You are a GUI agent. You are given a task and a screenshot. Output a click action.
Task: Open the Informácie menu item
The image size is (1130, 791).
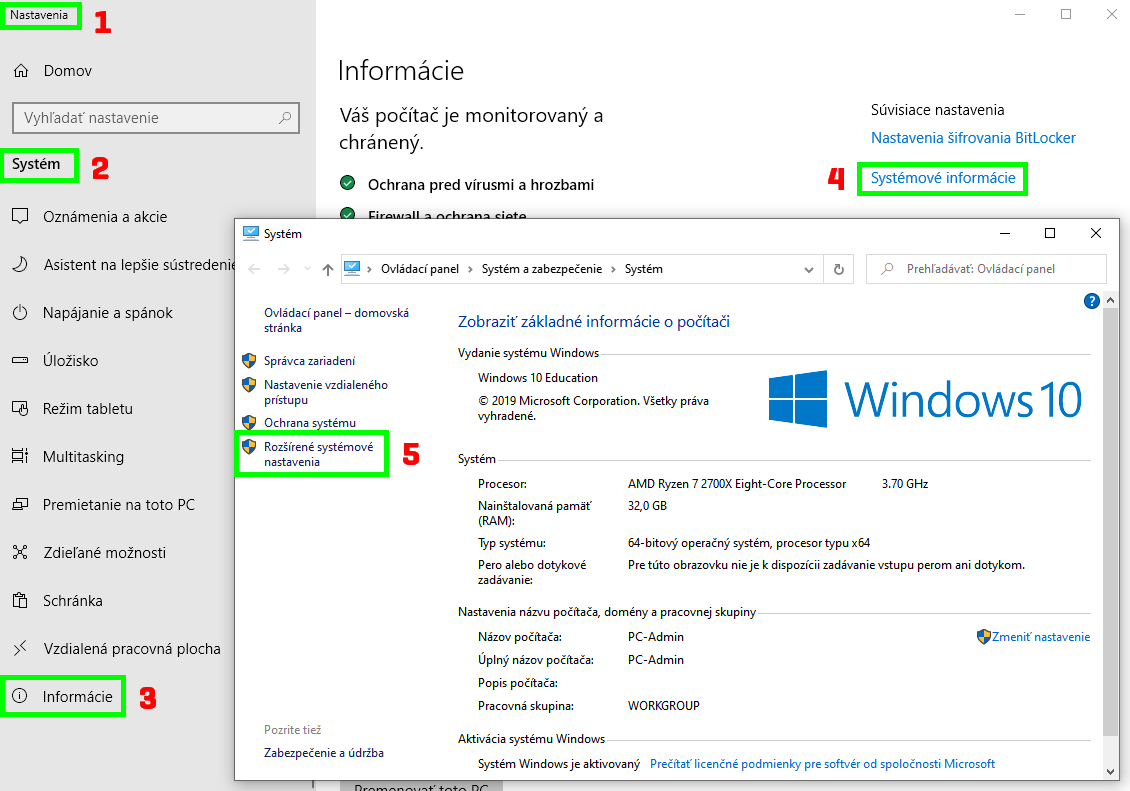[77, 696]
